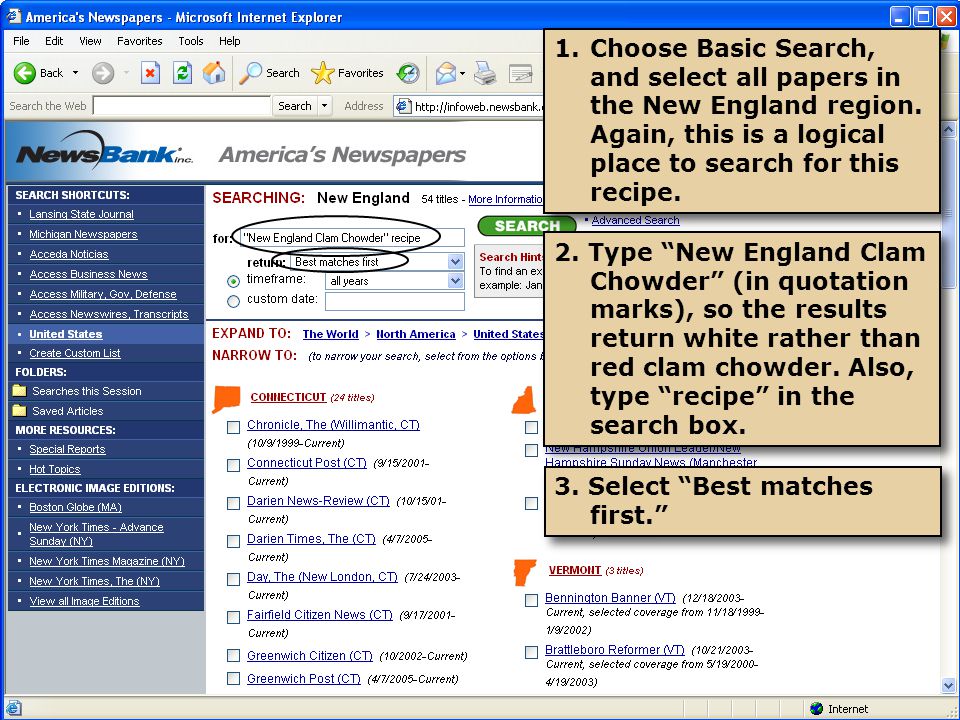Click the page scrollbar up arrow

[948, 129]
